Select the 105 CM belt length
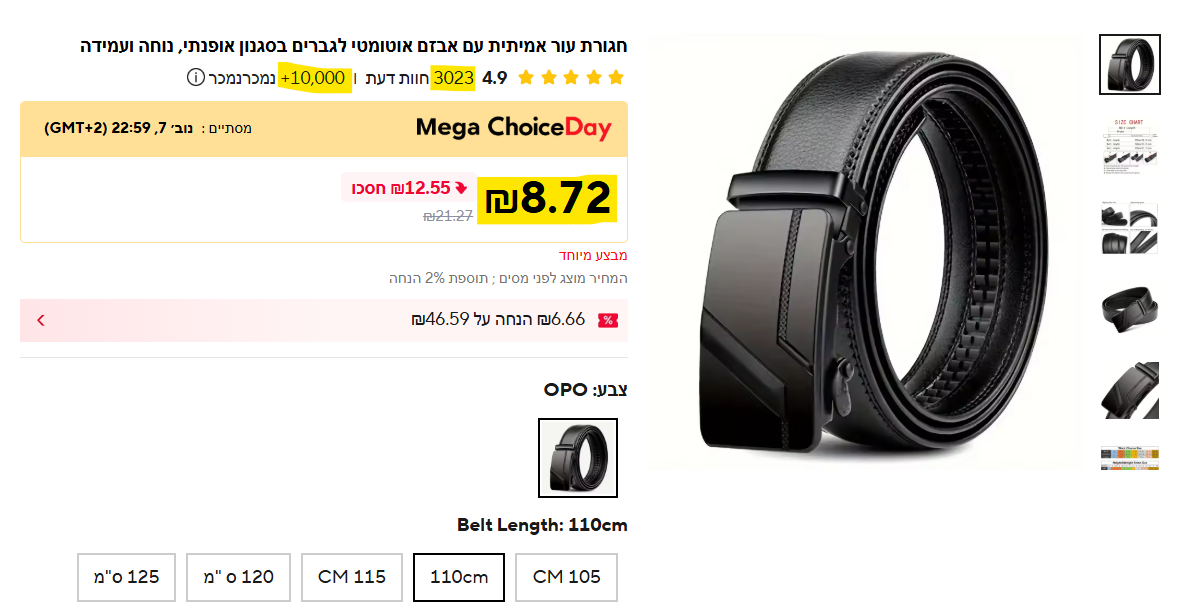The image size is (1180, 612). (x=566, y=577)
